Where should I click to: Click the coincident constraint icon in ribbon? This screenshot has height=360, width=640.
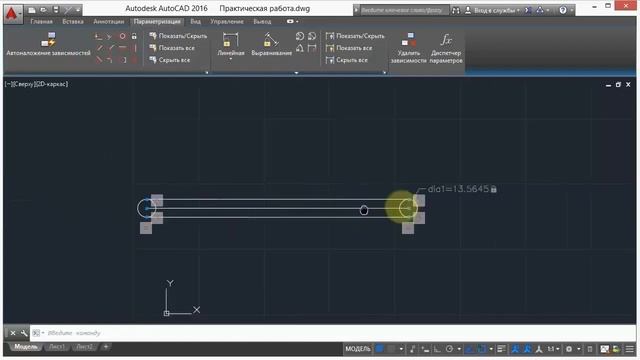[x=99, y=36]
